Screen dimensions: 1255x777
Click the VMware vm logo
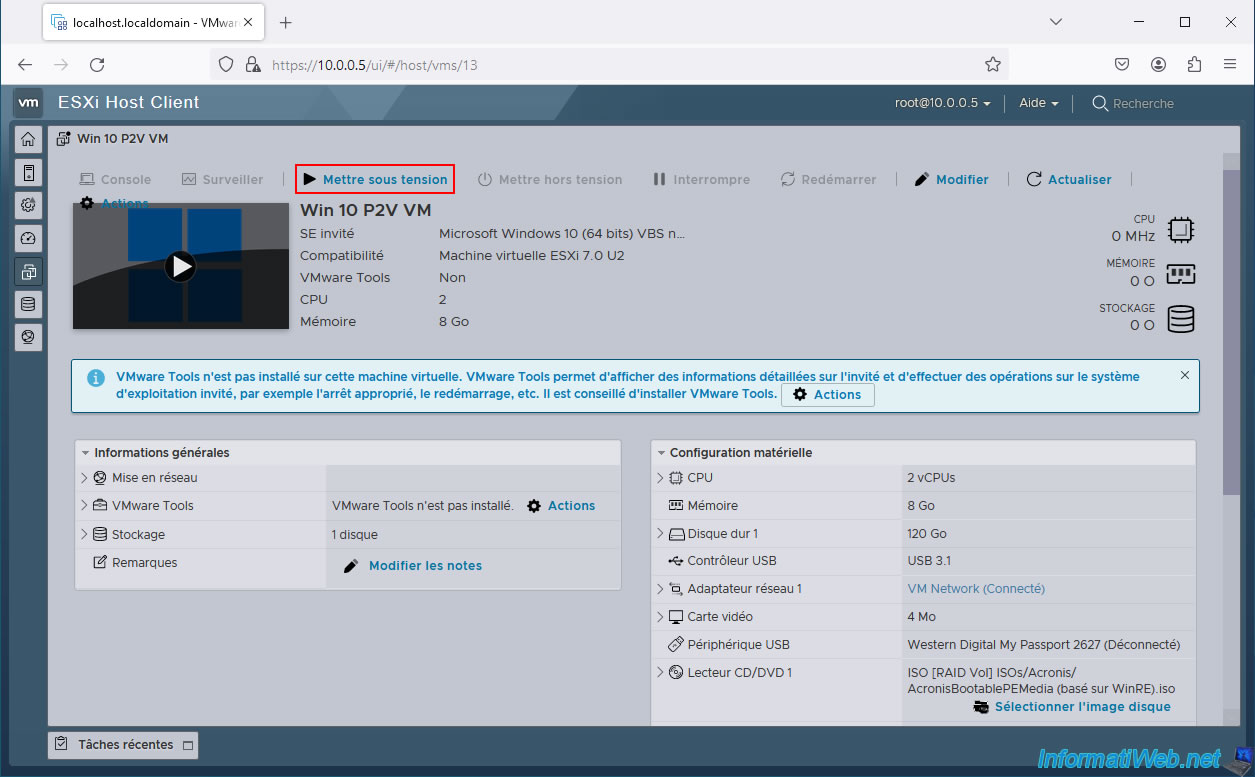[x=29, y=102]
